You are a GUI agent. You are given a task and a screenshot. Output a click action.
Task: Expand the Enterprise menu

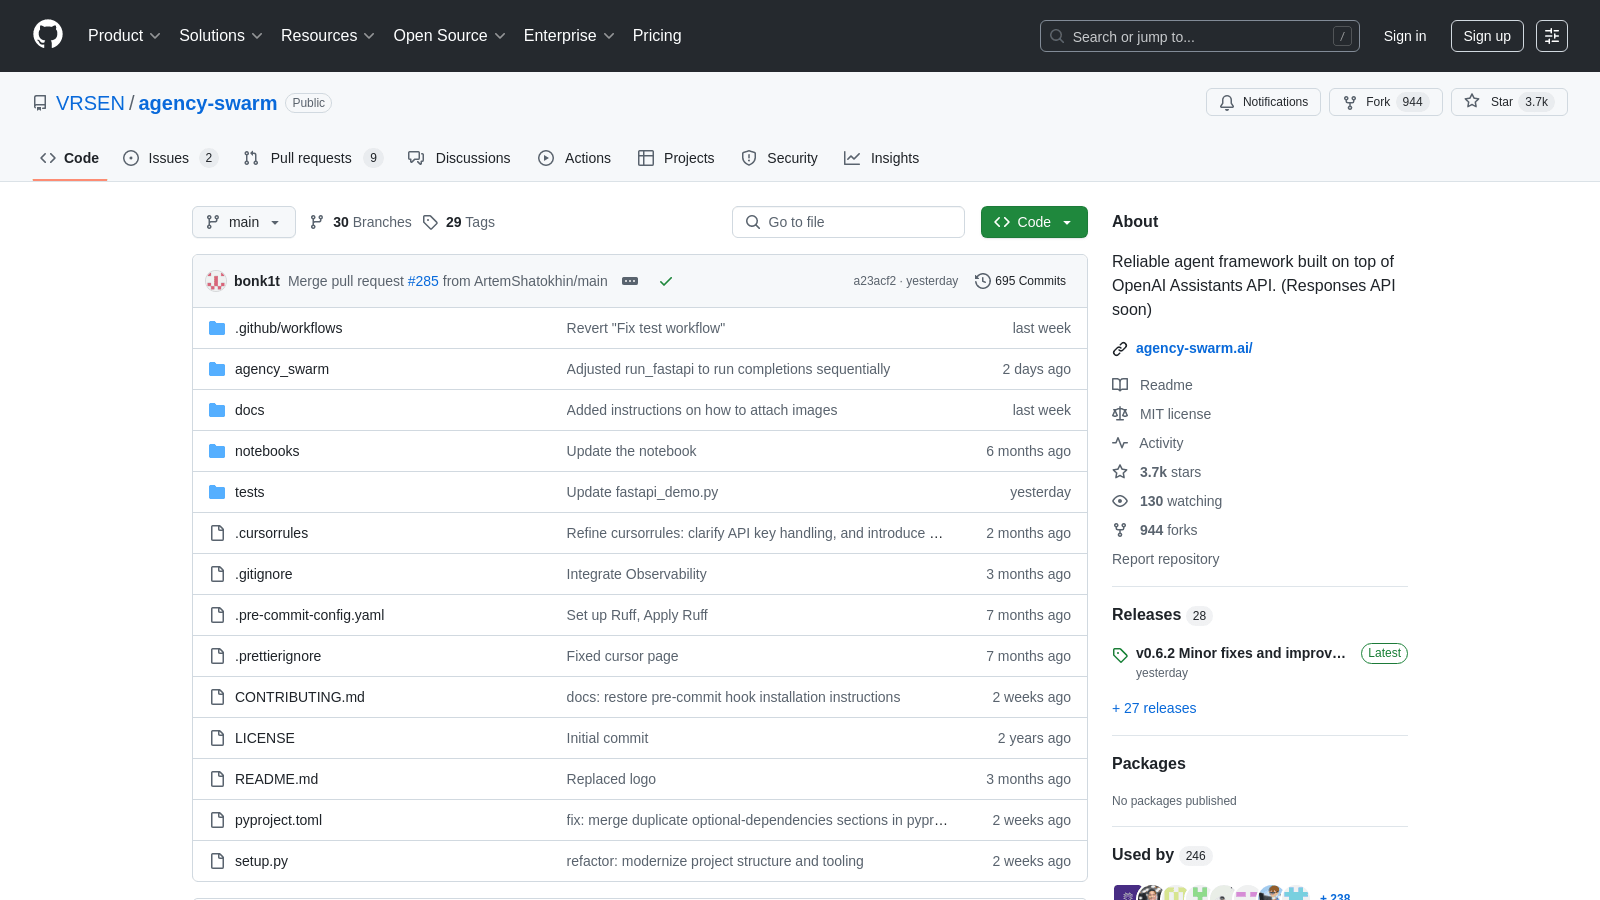click(x=569, y=36)
